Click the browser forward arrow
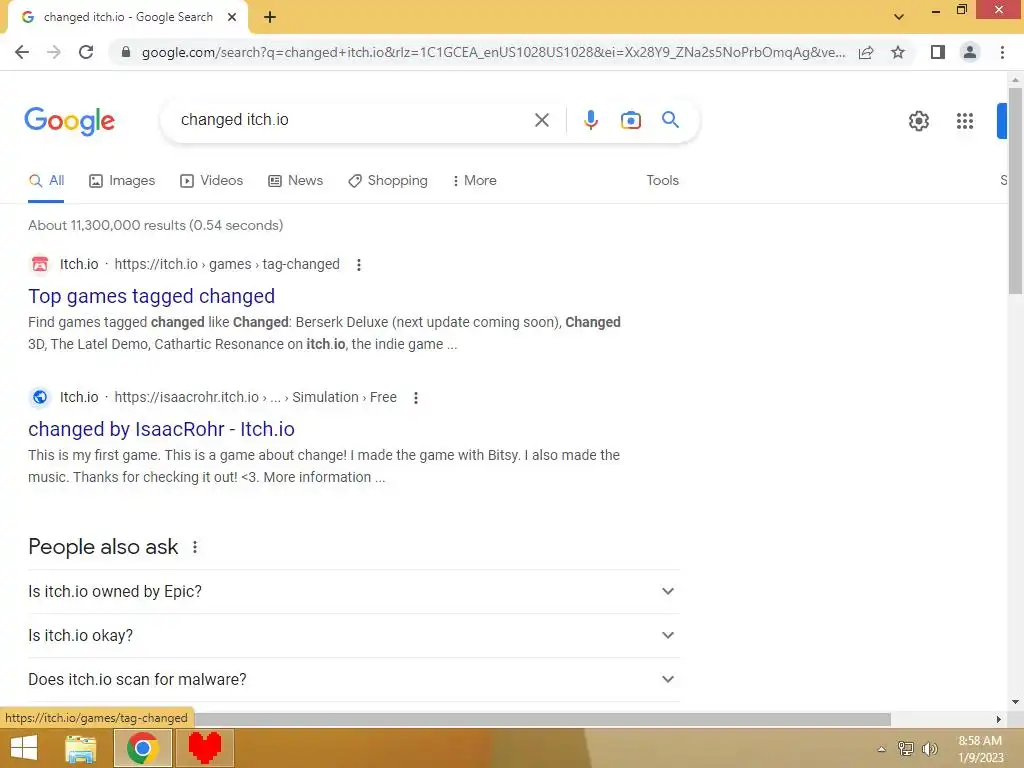 pyautogui.click(x=54, y=52)
